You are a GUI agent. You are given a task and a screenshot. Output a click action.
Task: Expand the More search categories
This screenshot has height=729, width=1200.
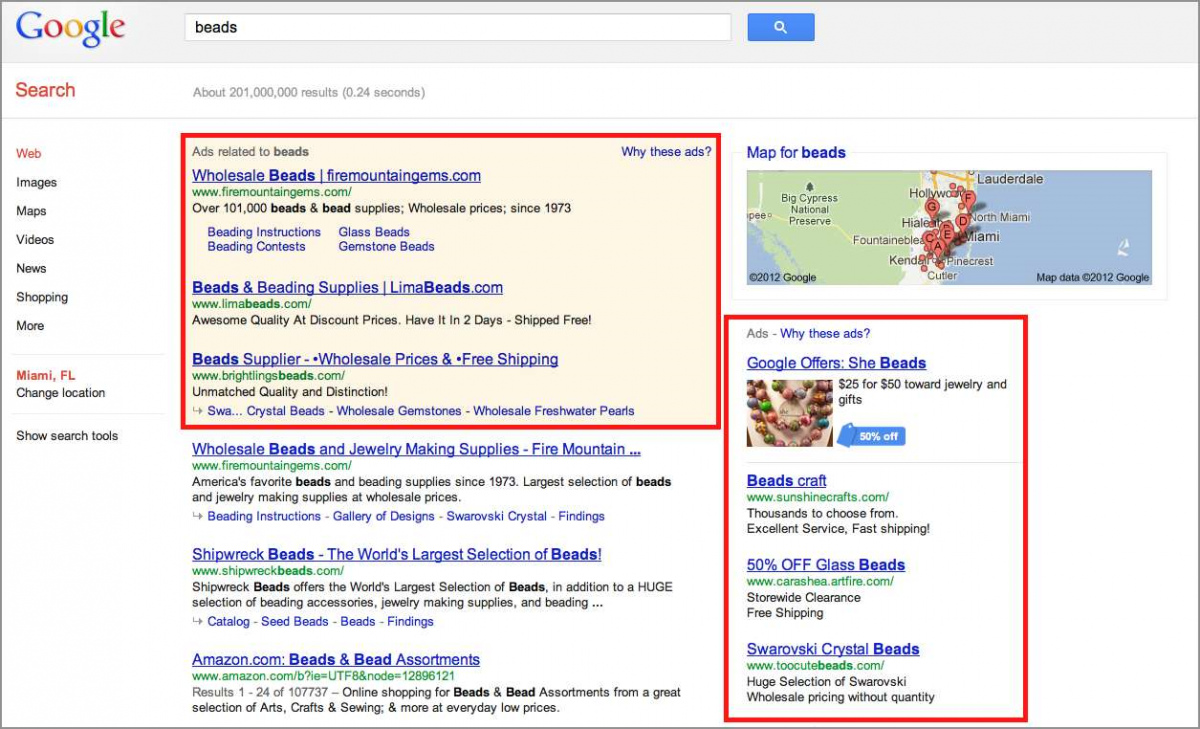(x=30, y=326)
